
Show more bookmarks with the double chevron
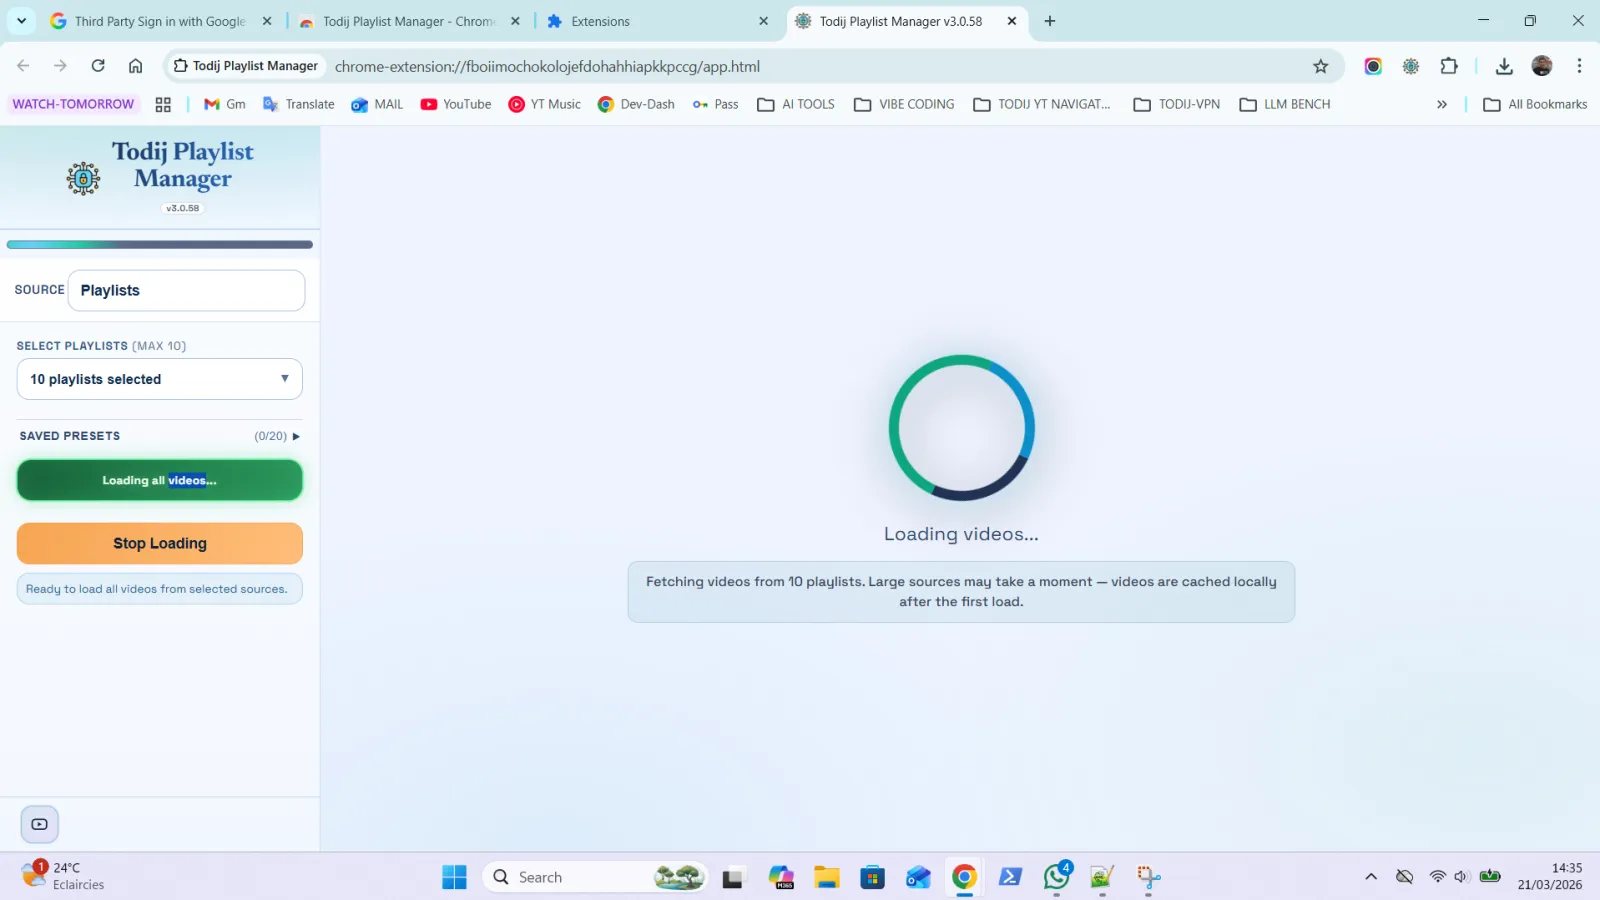[x=1442, y=104]
